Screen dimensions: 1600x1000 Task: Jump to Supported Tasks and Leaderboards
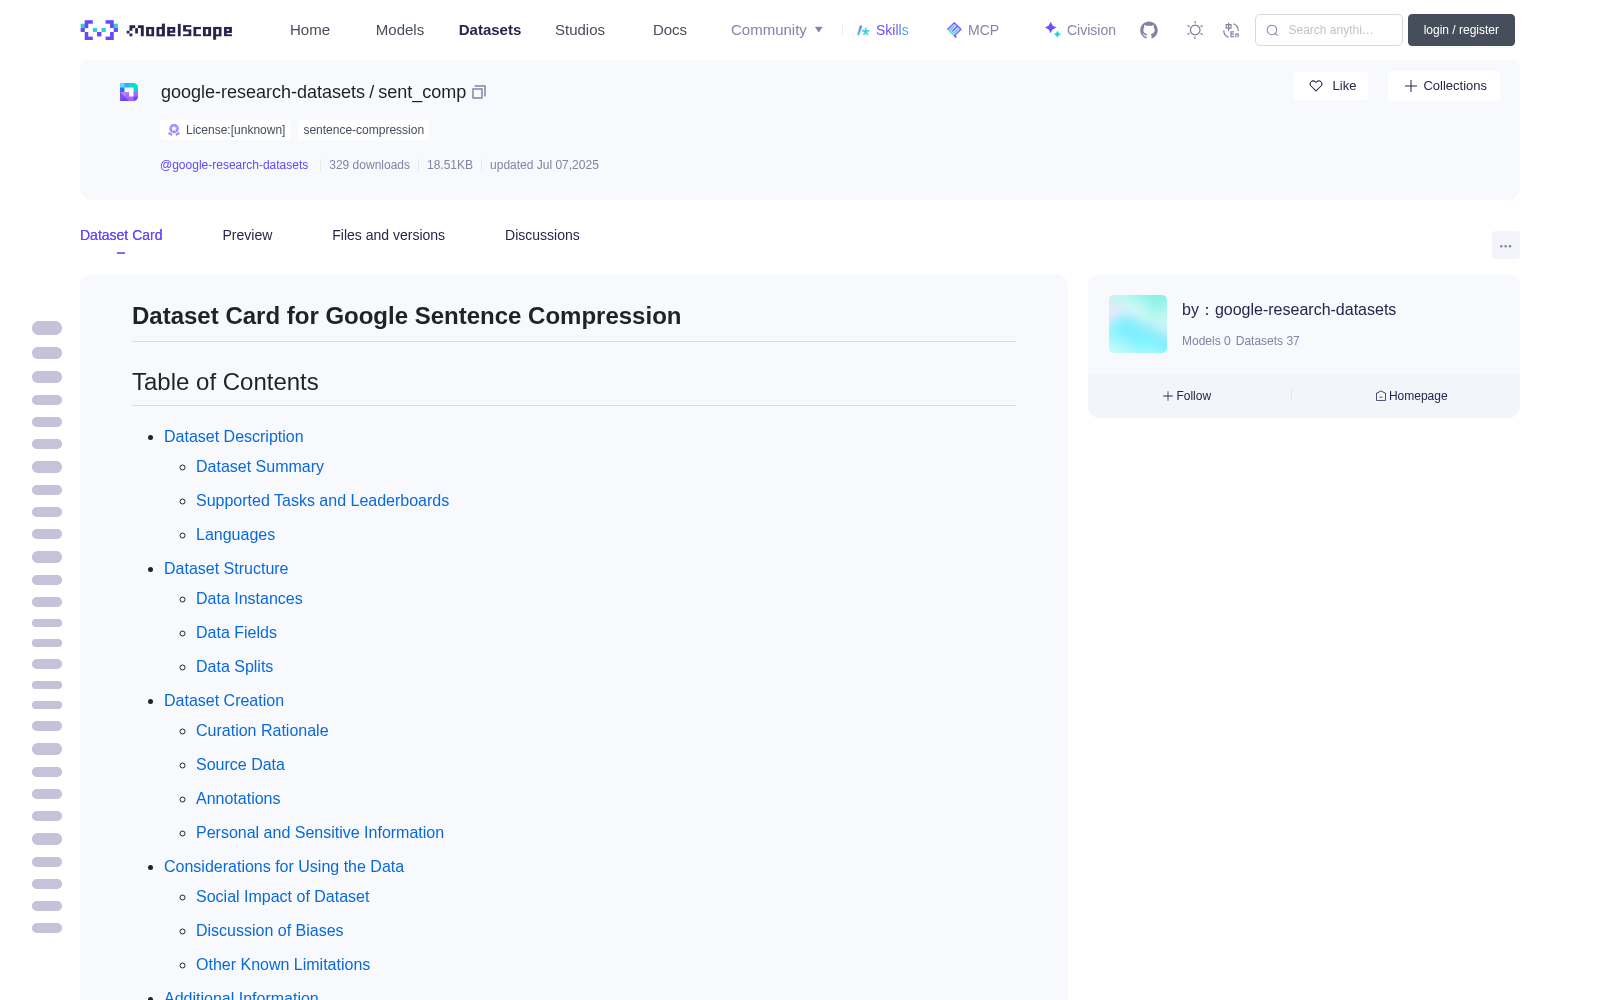pos(322,500)
